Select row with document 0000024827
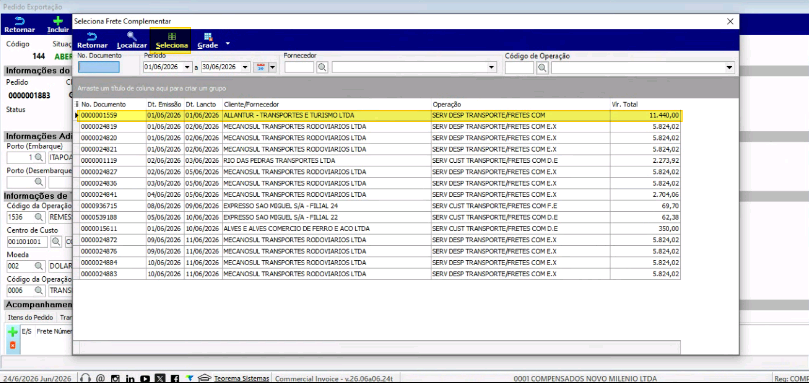Viewport: 809px width, 383px height. [379, 172]
